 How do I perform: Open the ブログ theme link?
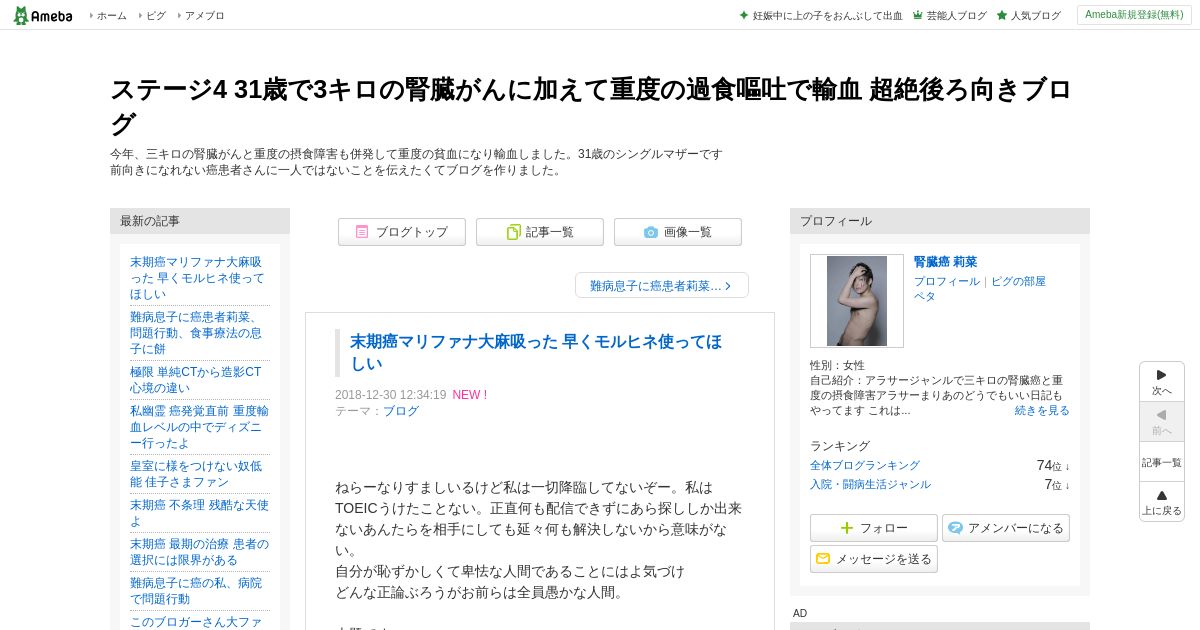point(401,411)
